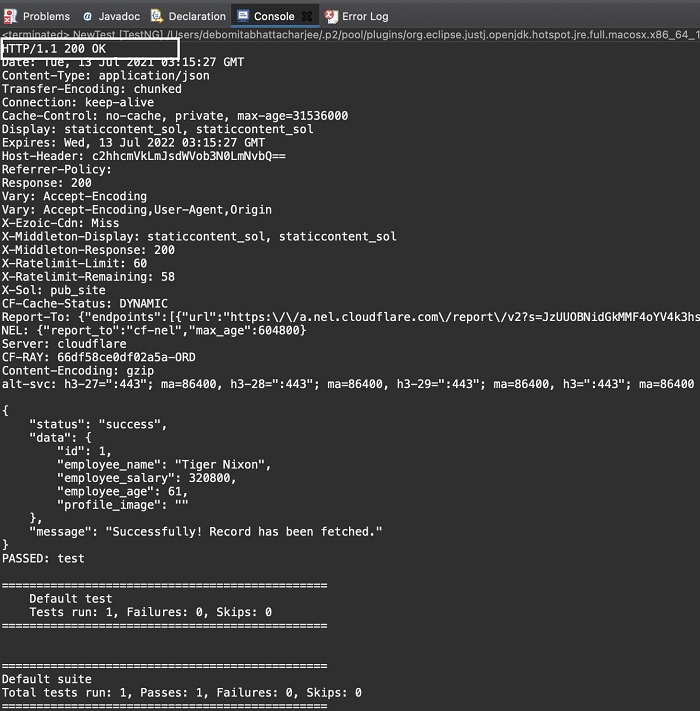
Task: Click the Javadoc @ icon
Action: 88,16
